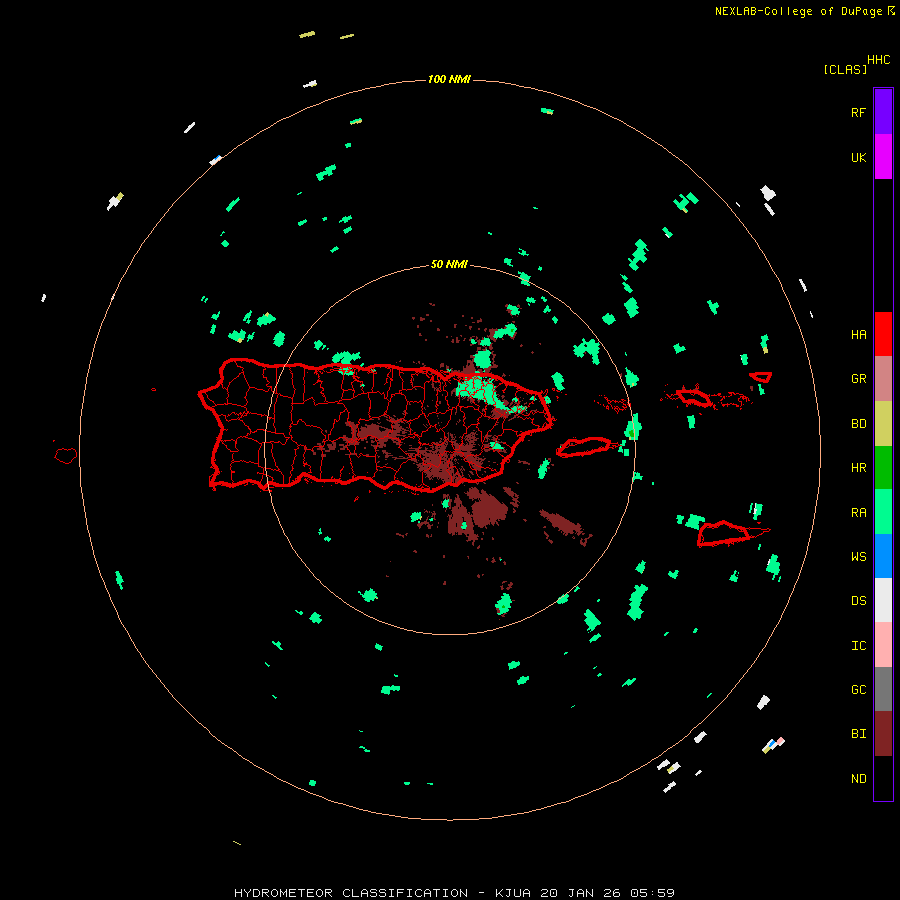This screenshot has height=900, width=900.
Task: Click the 05:59 timestamp
Action: [x=652, y=893]
